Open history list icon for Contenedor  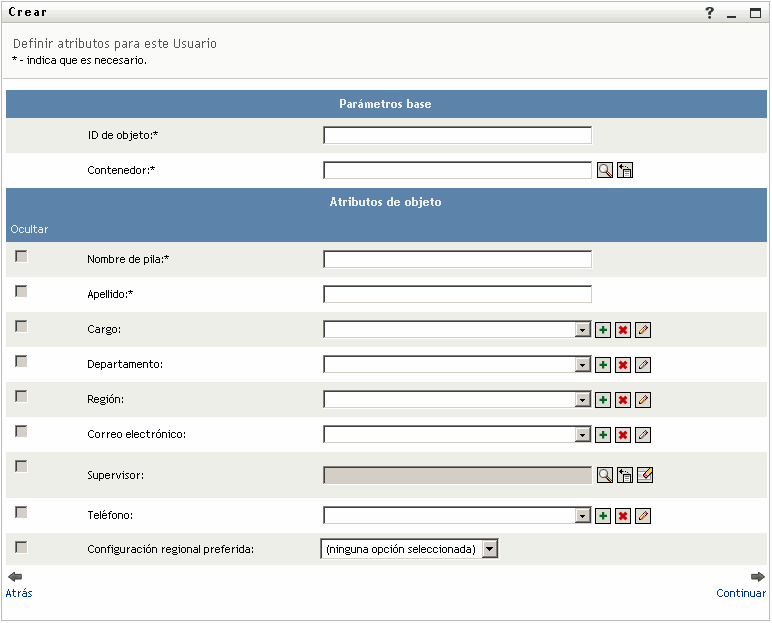(x=625, y=170)
